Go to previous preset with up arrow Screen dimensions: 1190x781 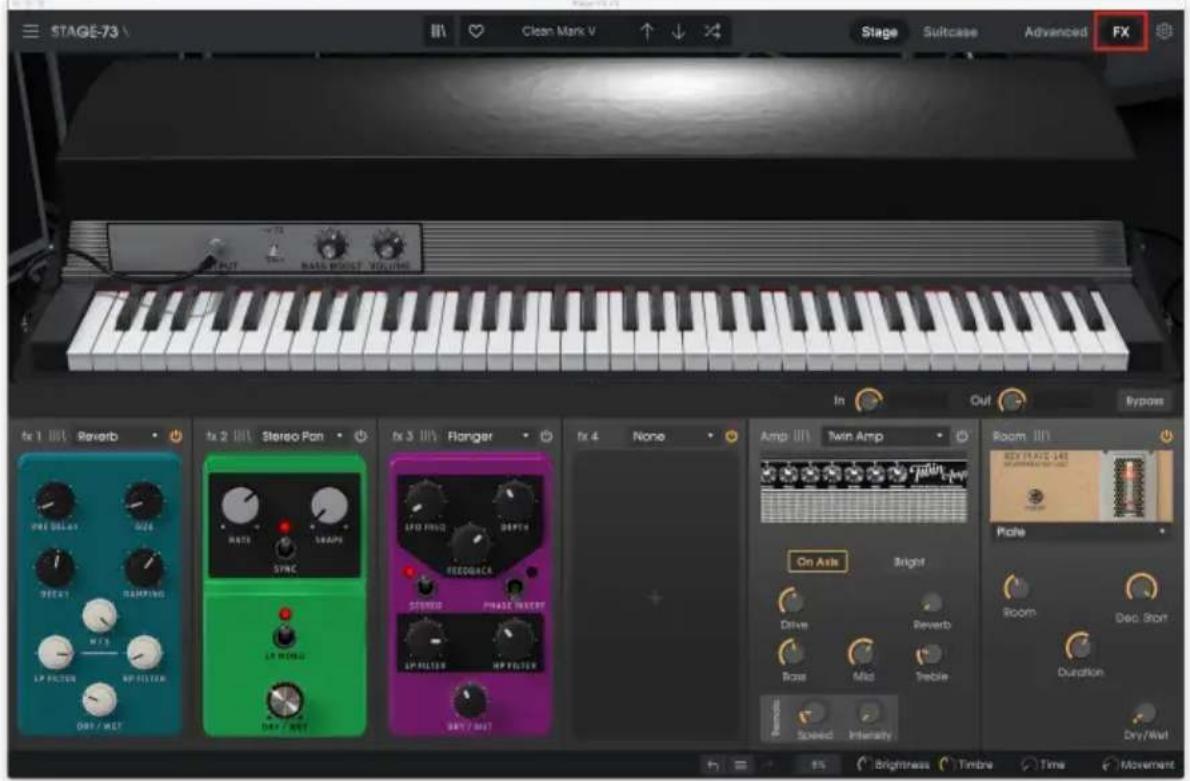coord(647,31)
